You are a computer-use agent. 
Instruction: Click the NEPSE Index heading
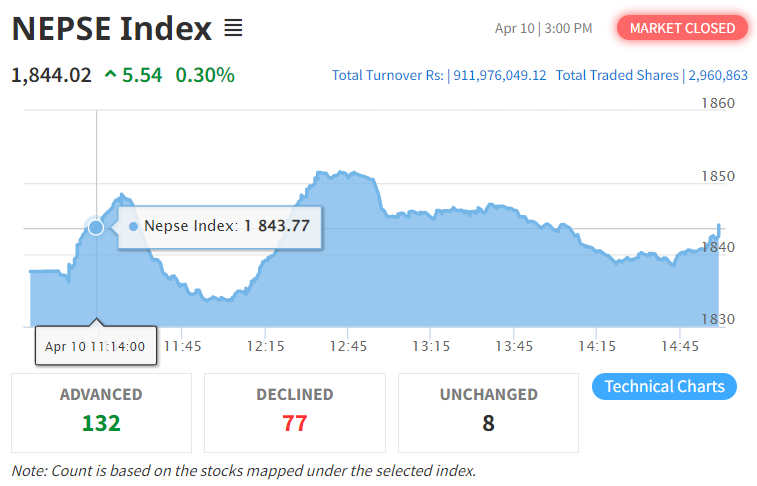[x=112, y=28]
